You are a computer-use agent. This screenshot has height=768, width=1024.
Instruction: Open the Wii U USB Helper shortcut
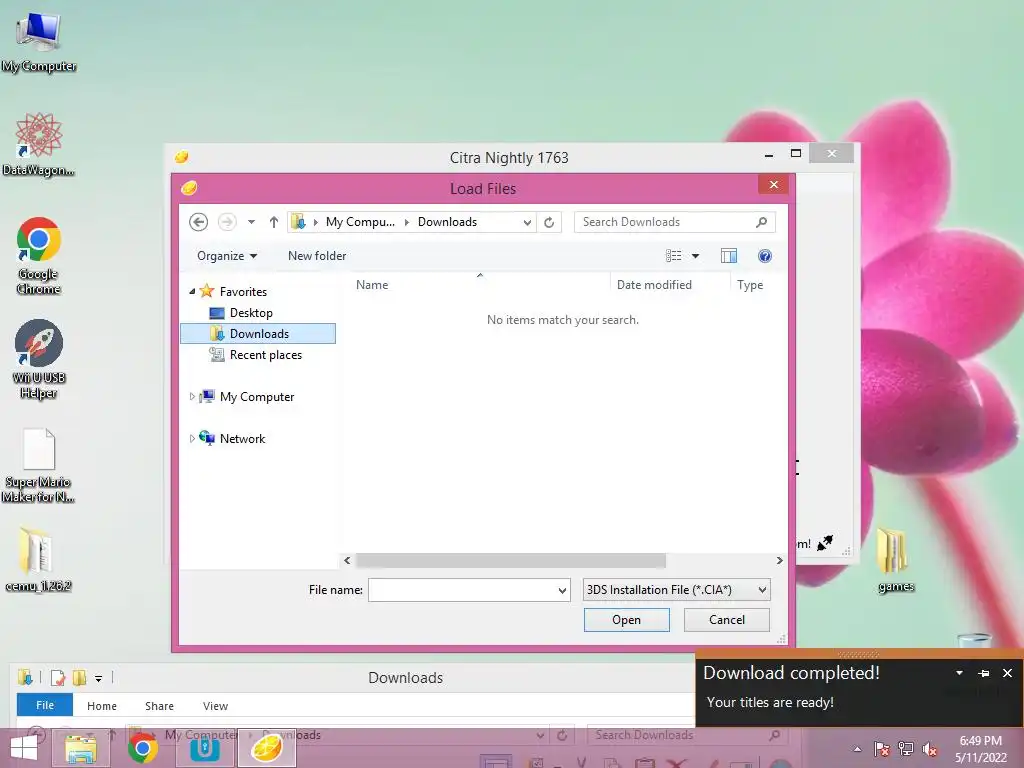[x=39, y=359]
